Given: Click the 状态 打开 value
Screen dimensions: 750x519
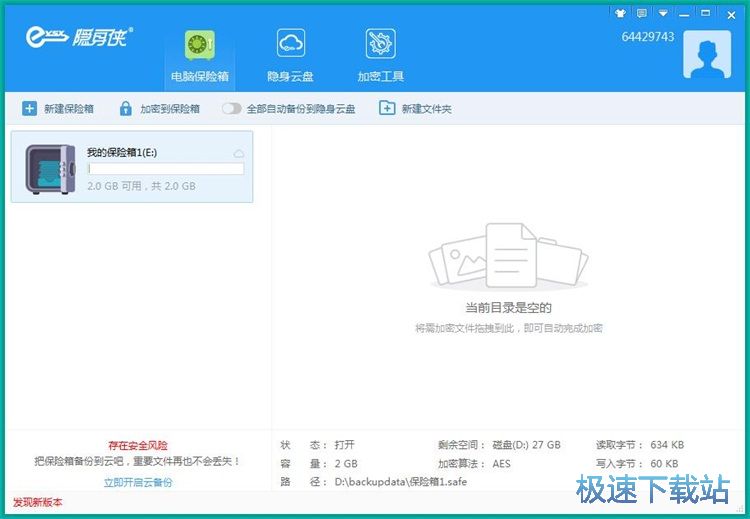Looking at the screenshot, I should [344, 445].
